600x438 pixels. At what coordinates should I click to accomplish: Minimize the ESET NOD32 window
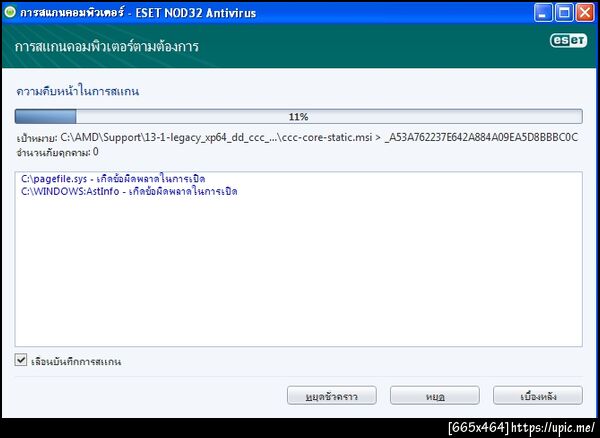[543, 13]
